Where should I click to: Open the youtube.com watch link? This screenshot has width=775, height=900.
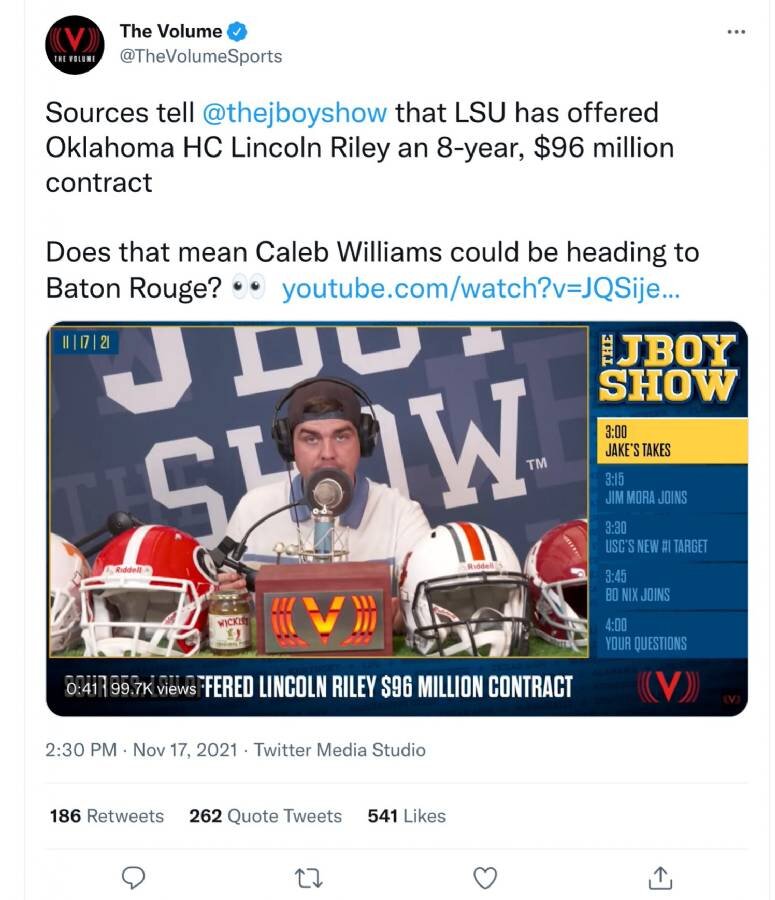(481, 288)
